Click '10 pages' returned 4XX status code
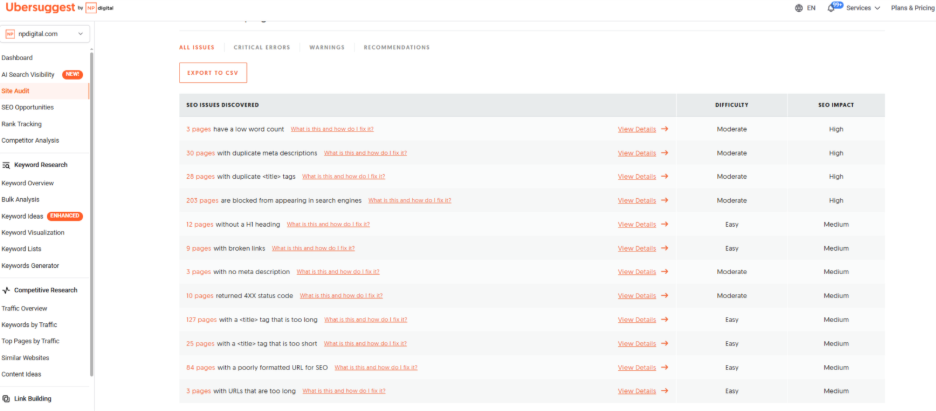Image resolution: width=936 pixels, height=411 pixels. [199, 296]
